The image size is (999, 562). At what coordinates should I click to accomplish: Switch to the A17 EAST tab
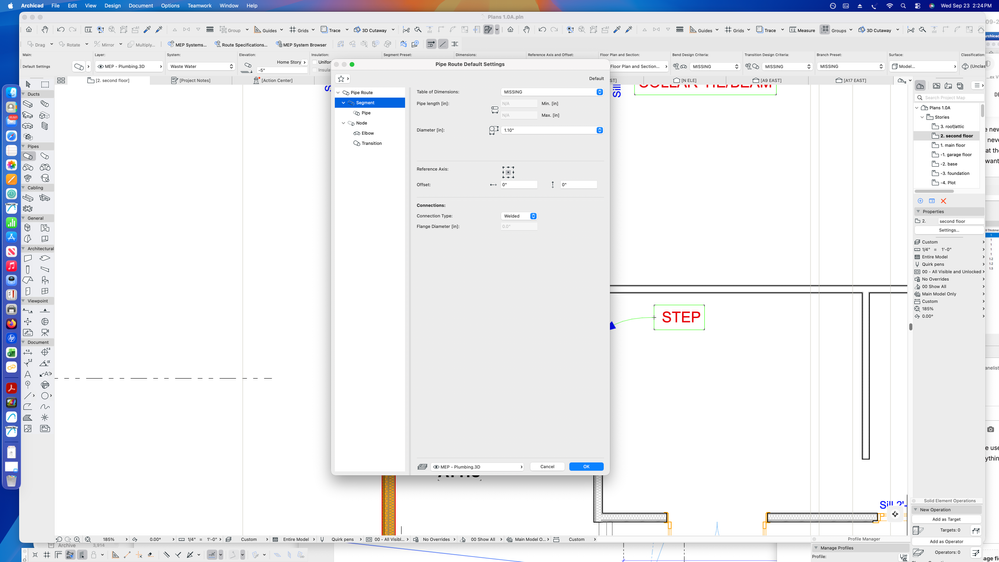pos(851,80)
